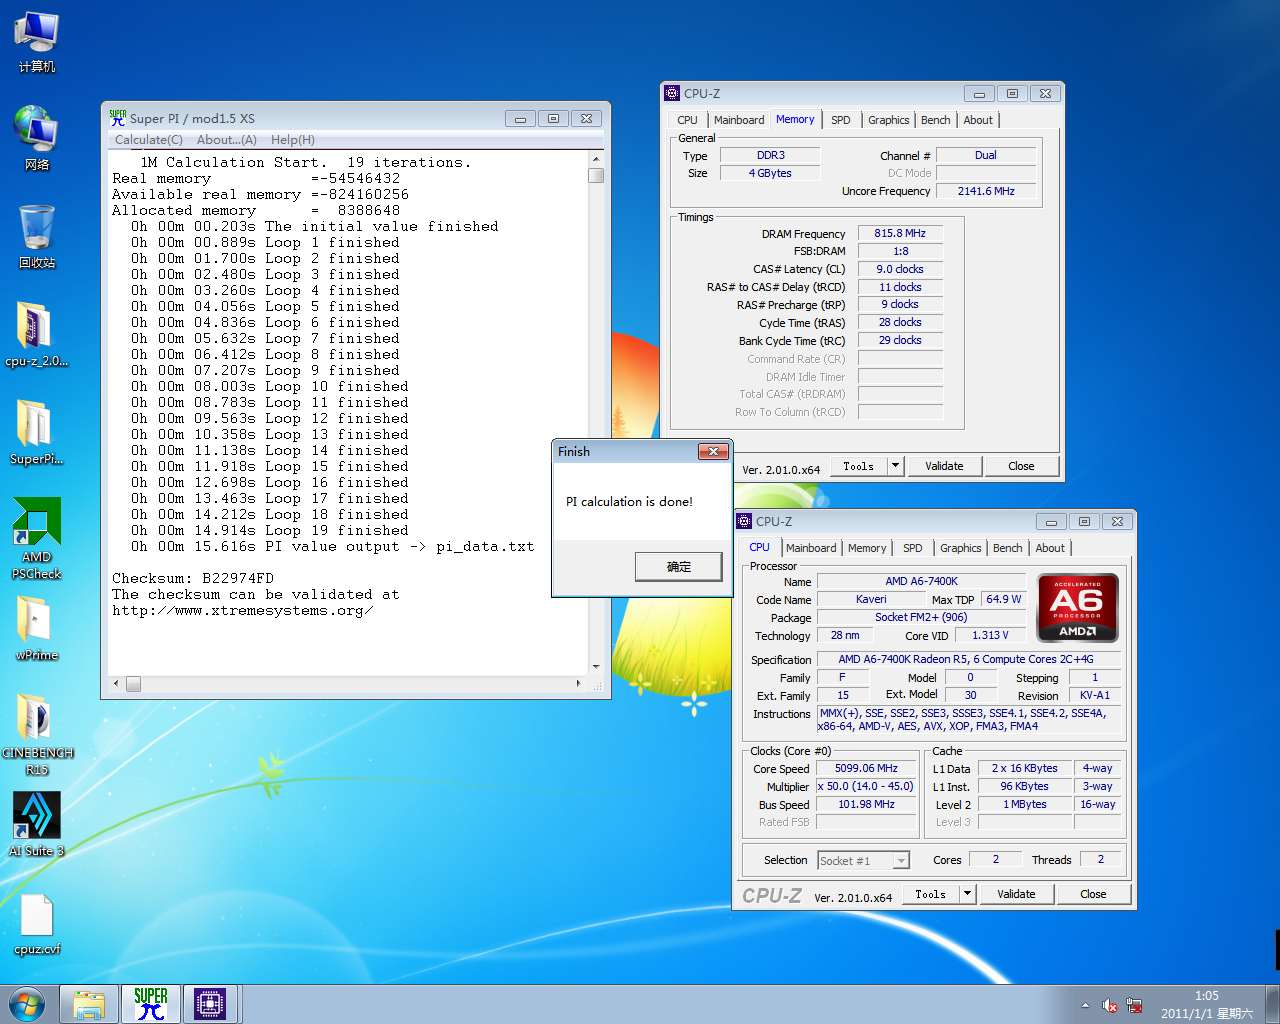Switch to CPU tab in Memory CPU-Z window
The width and height of the screenshot is (1280, 1024).
pos(687,120)
